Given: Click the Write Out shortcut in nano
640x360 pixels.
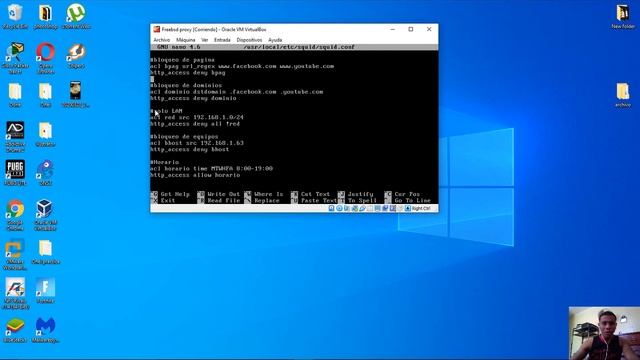Looking at the screenshot, I should coord(219,194).
